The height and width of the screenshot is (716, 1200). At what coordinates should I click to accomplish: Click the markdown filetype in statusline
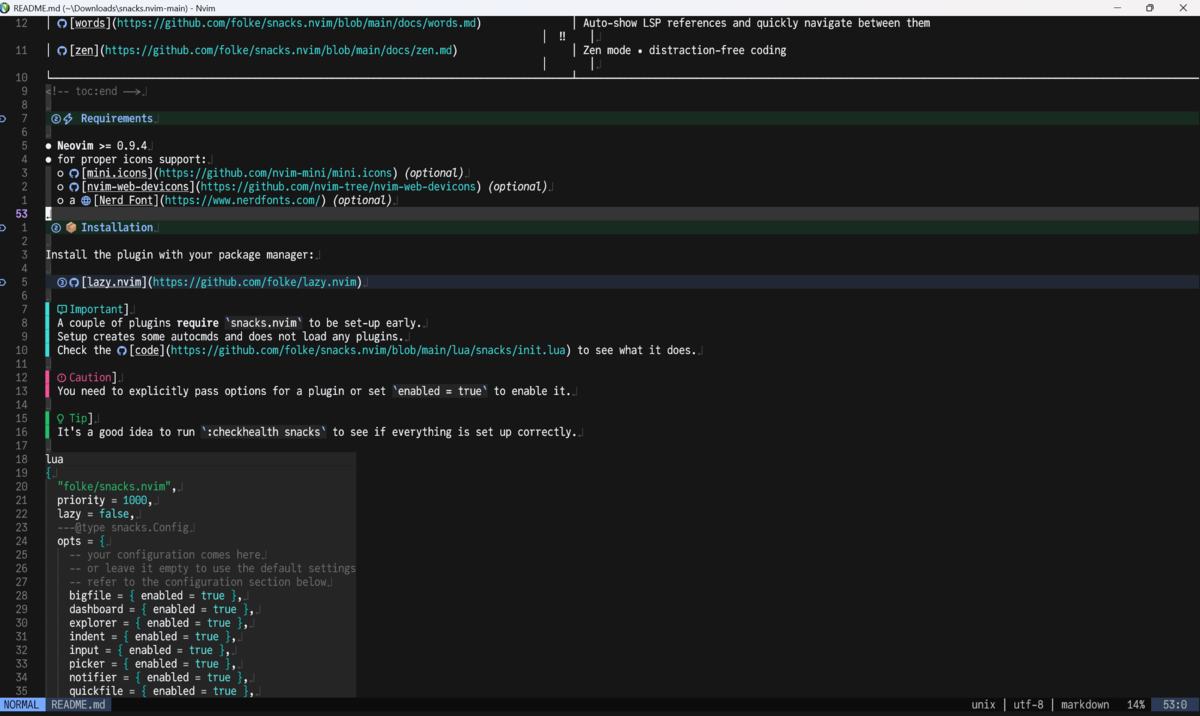(1085, 705)
